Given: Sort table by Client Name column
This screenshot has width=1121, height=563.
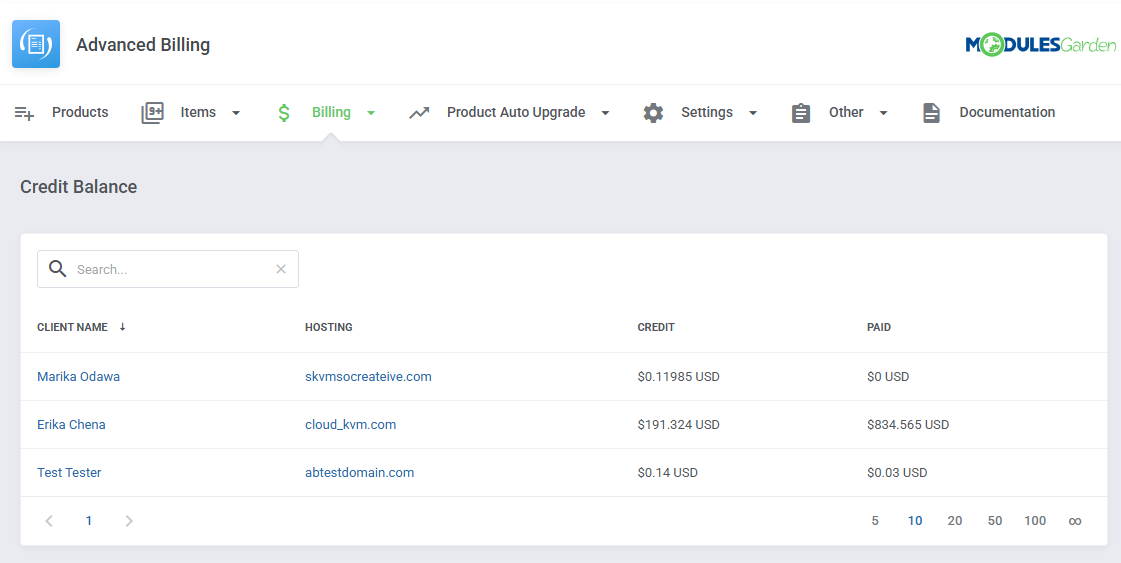Looking at the screenshot, I should pyautogui.click(x=72, y=327).
